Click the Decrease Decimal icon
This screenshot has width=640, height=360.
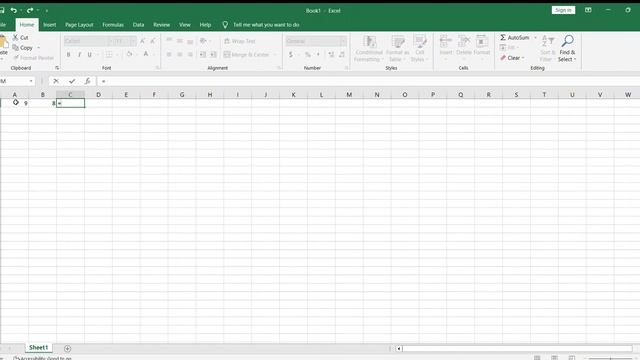342,54
